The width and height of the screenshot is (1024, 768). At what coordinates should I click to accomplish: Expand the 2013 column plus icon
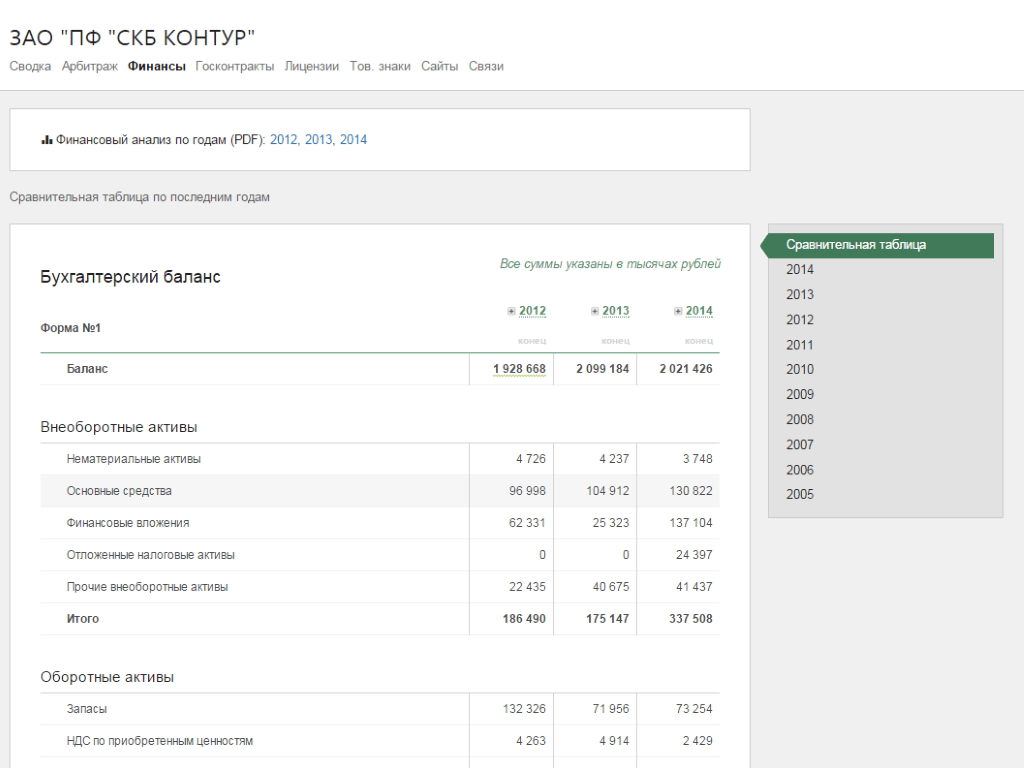[x=595, y=312]
